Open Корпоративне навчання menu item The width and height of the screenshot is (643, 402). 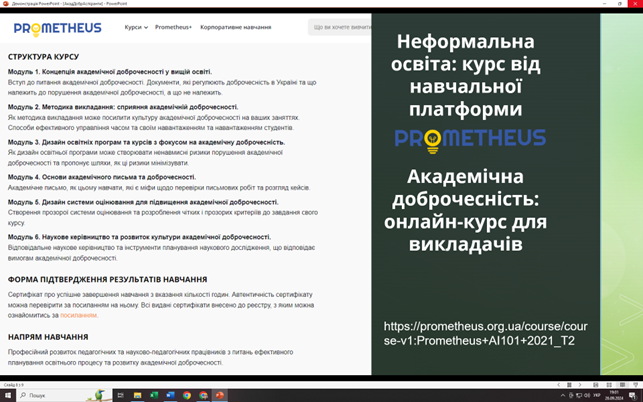(x=235, y=27)
